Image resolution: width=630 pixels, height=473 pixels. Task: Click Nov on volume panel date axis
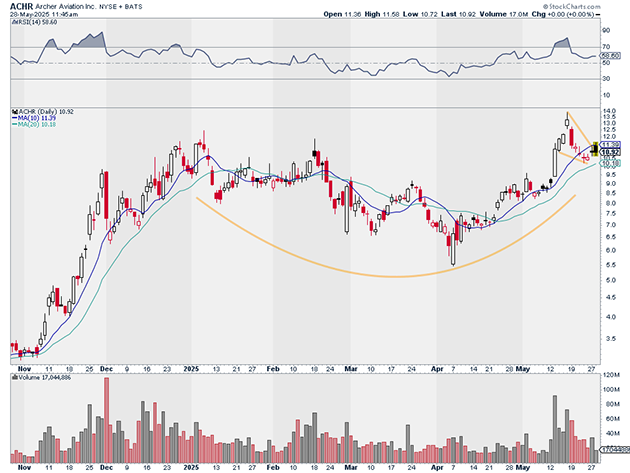pyautogui.click(x=24, y=468)
